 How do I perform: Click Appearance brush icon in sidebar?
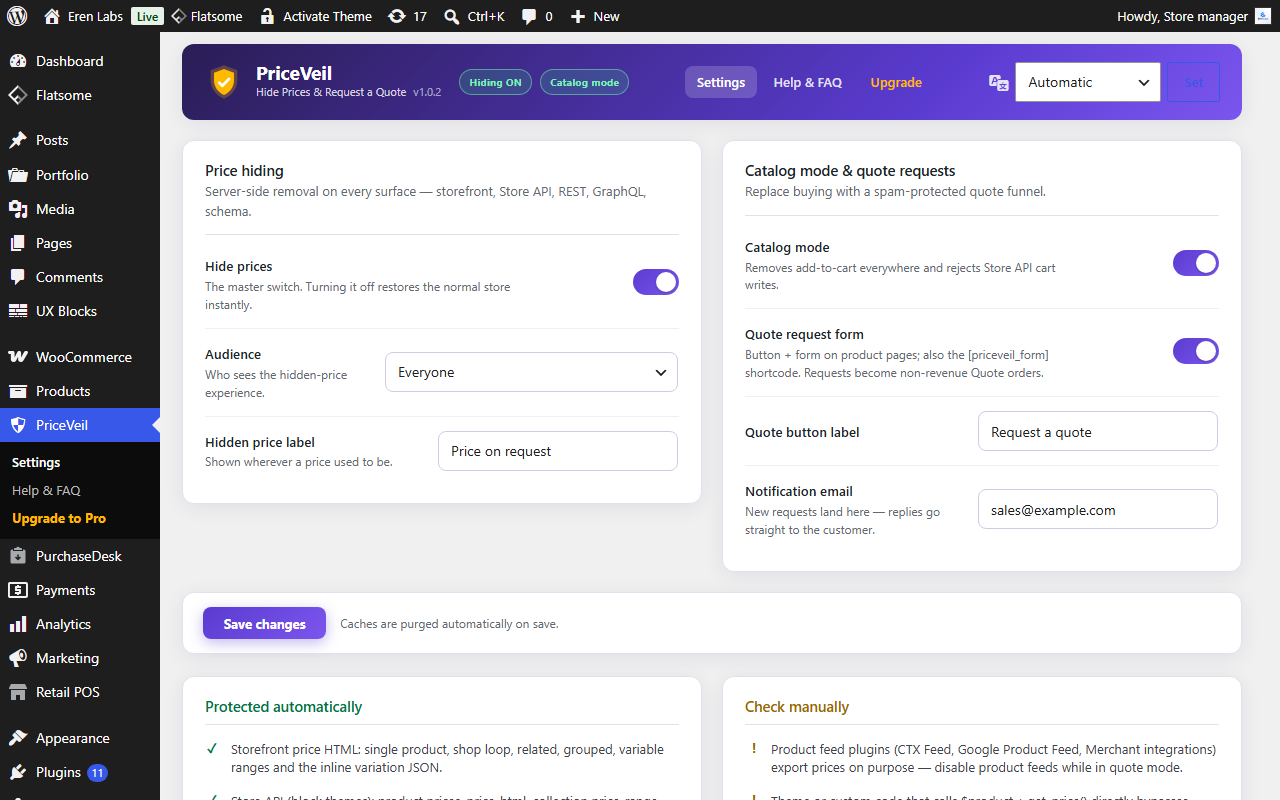pos(18,738)
